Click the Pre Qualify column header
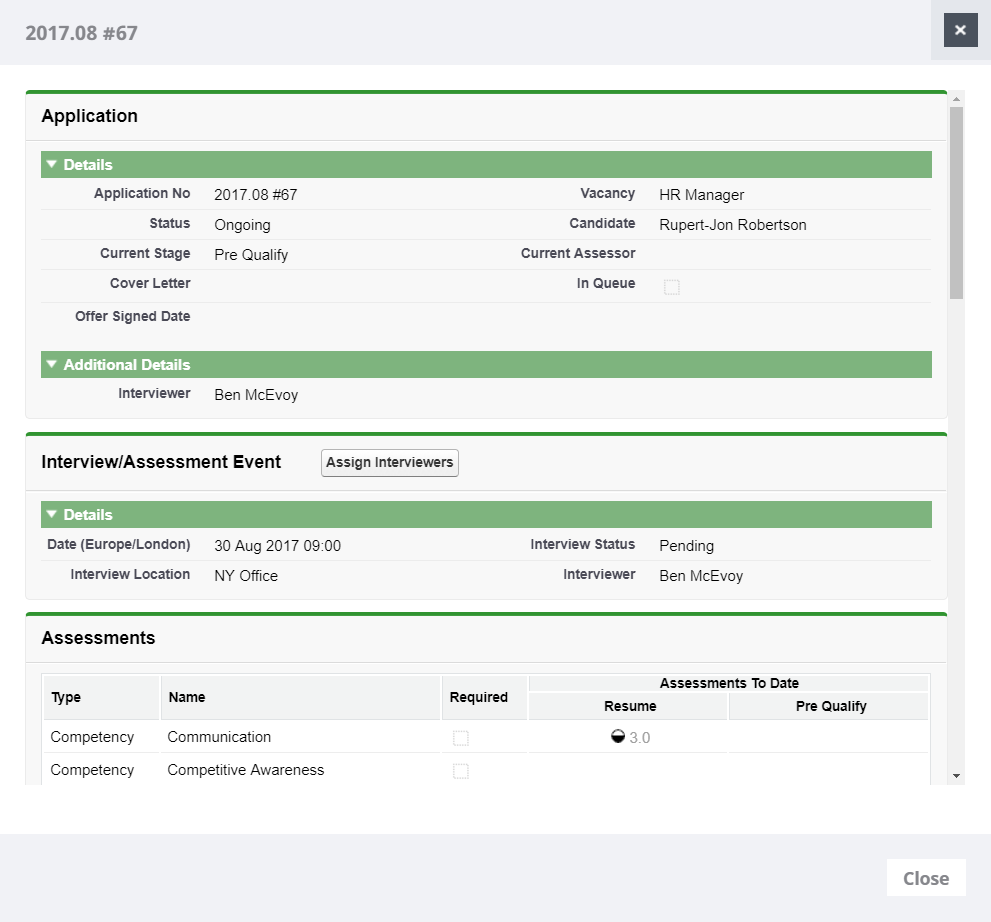 (x=830, y=706)
